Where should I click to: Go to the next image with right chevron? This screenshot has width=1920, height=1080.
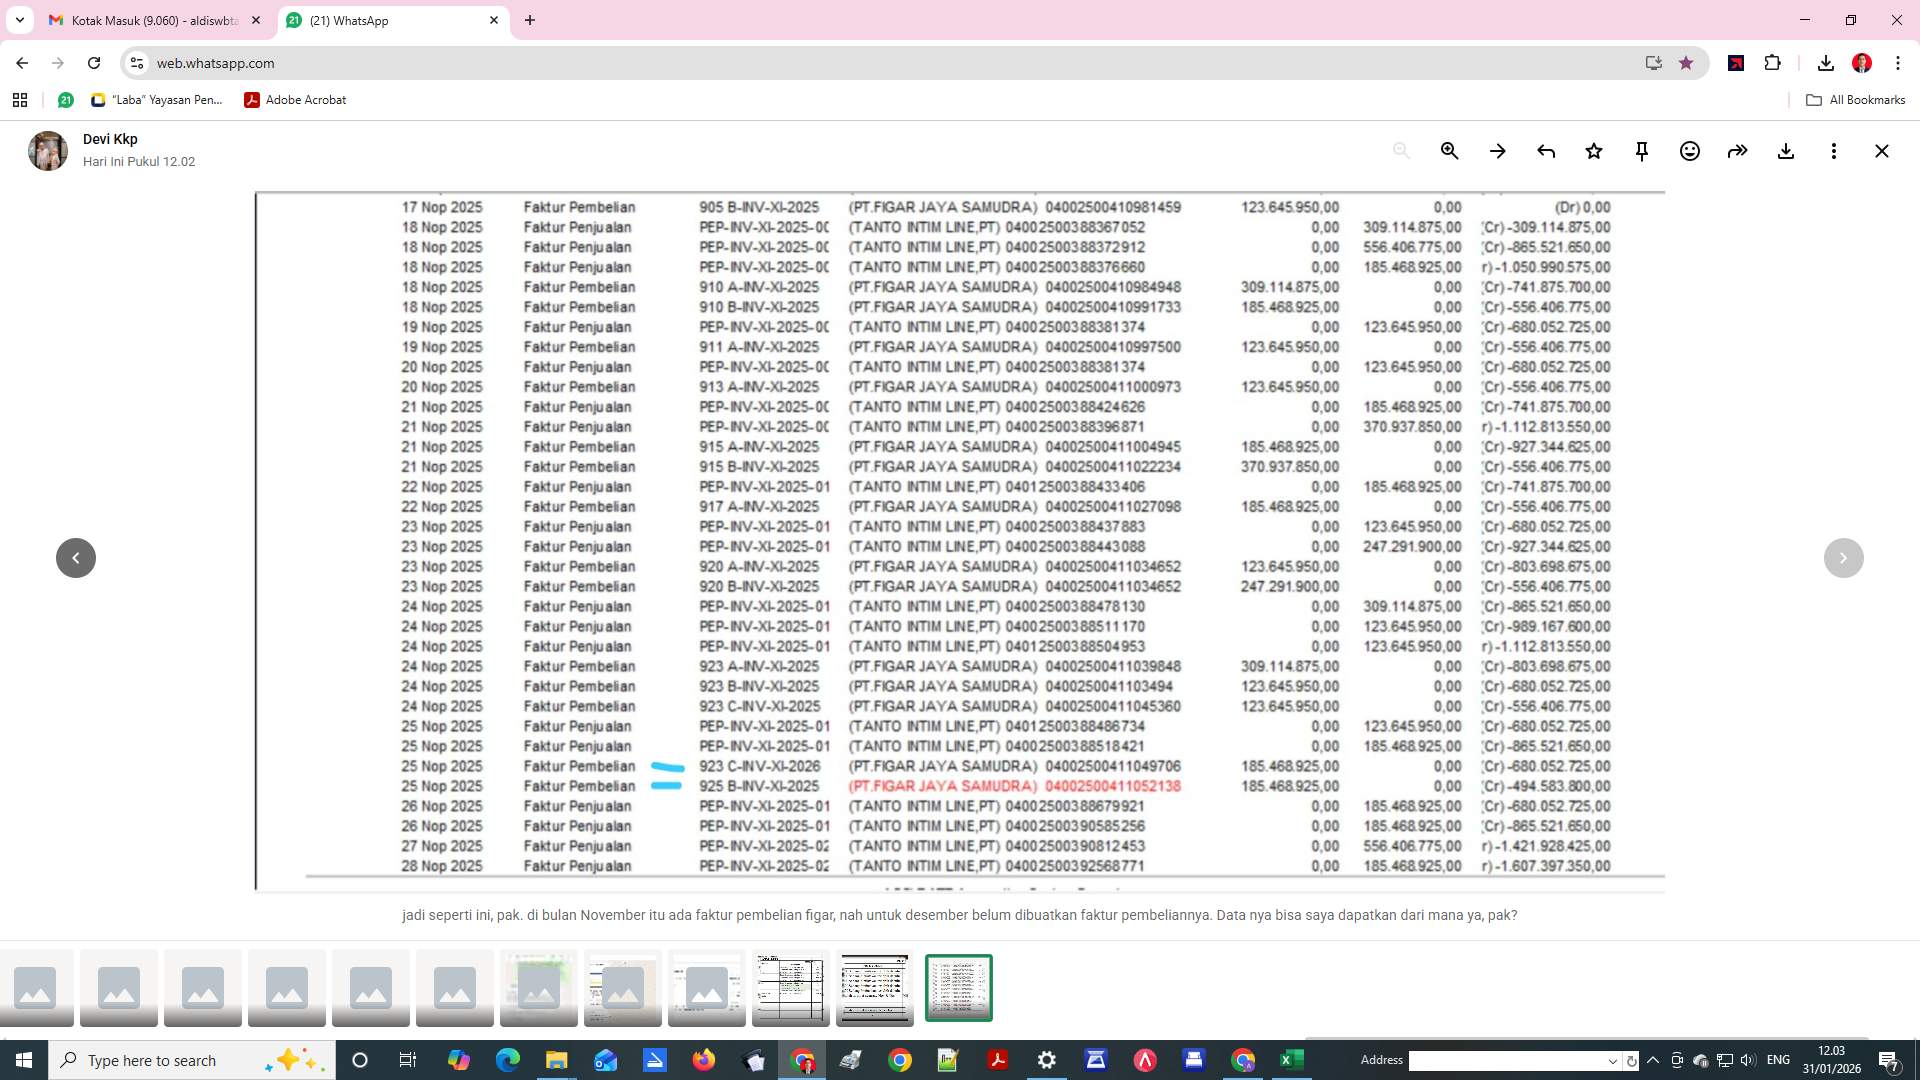[1843, 557]
